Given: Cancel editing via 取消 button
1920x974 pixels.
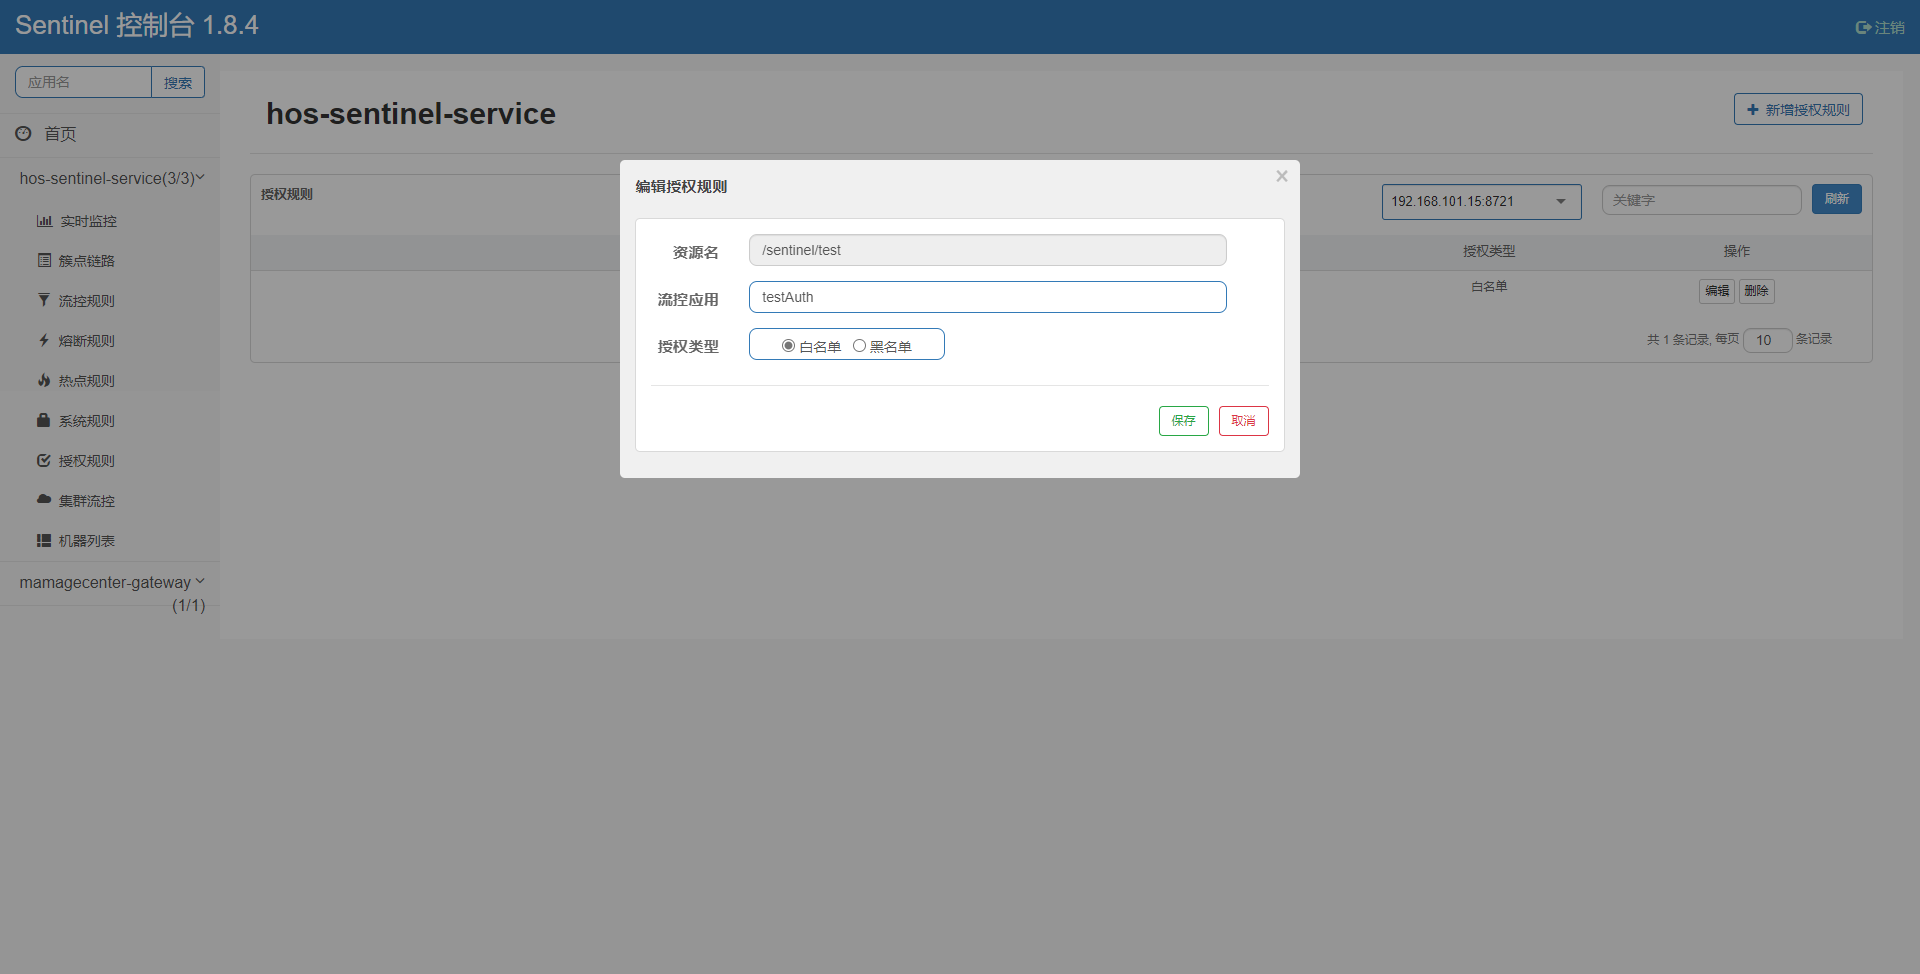Looking at the screenshot, I should tap(1243, 420).
